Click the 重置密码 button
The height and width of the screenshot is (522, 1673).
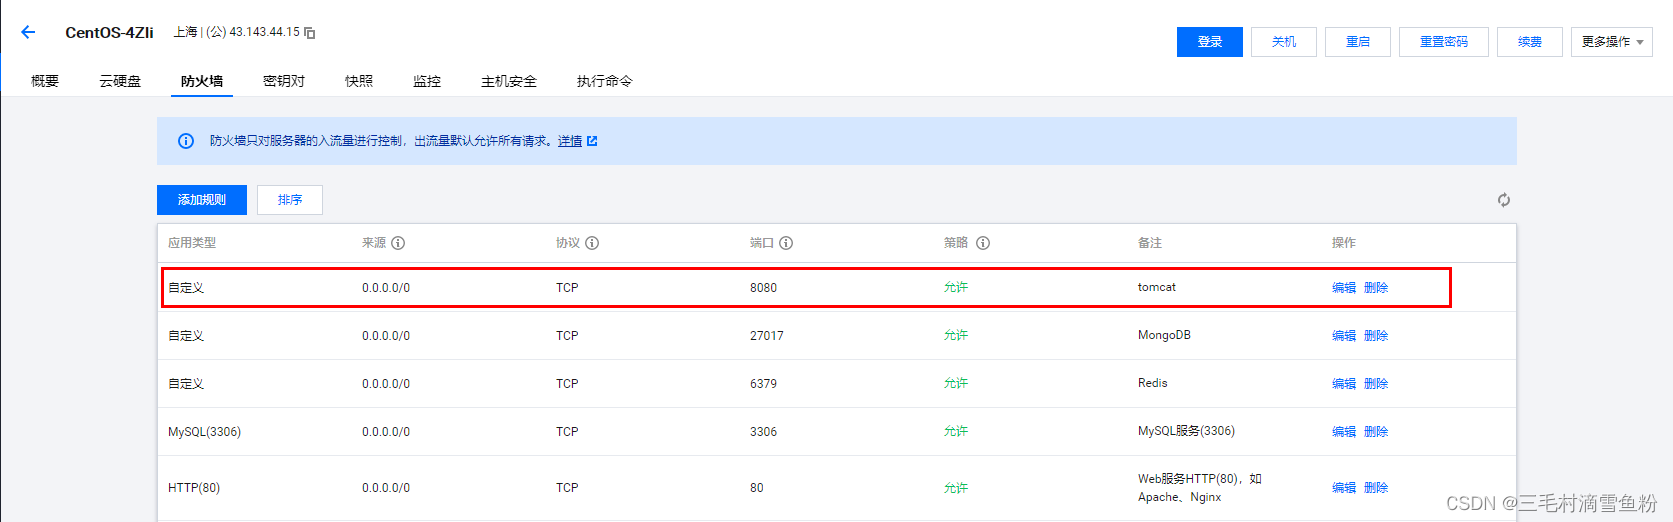coord(1444,42)
